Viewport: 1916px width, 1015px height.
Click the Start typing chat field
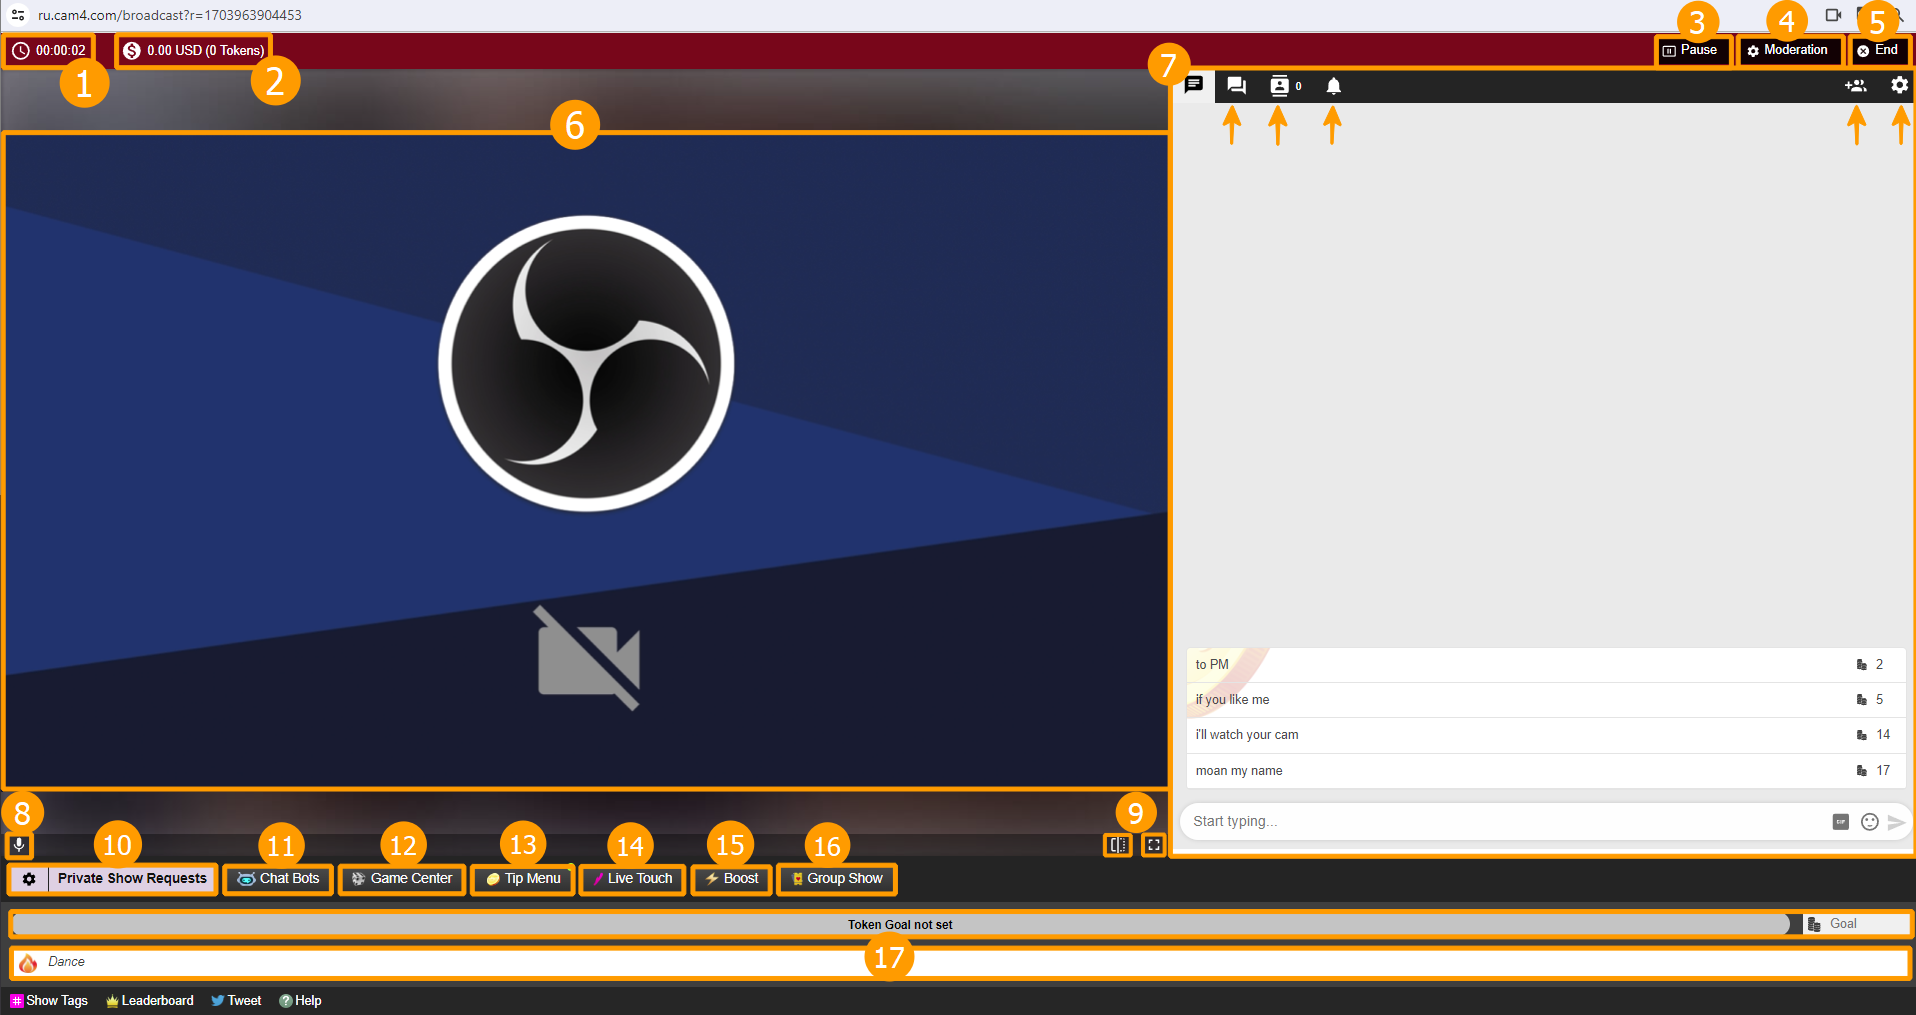[x=1500, y=822]
